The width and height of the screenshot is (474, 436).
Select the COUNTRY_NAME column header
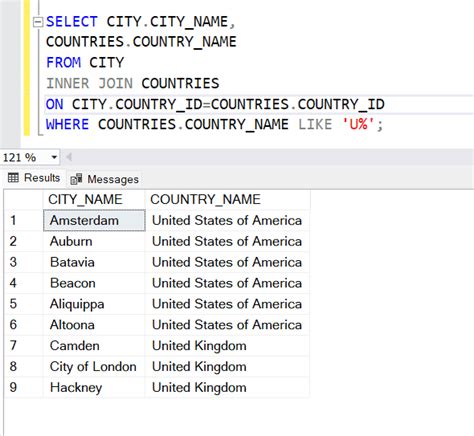(227, 199)
